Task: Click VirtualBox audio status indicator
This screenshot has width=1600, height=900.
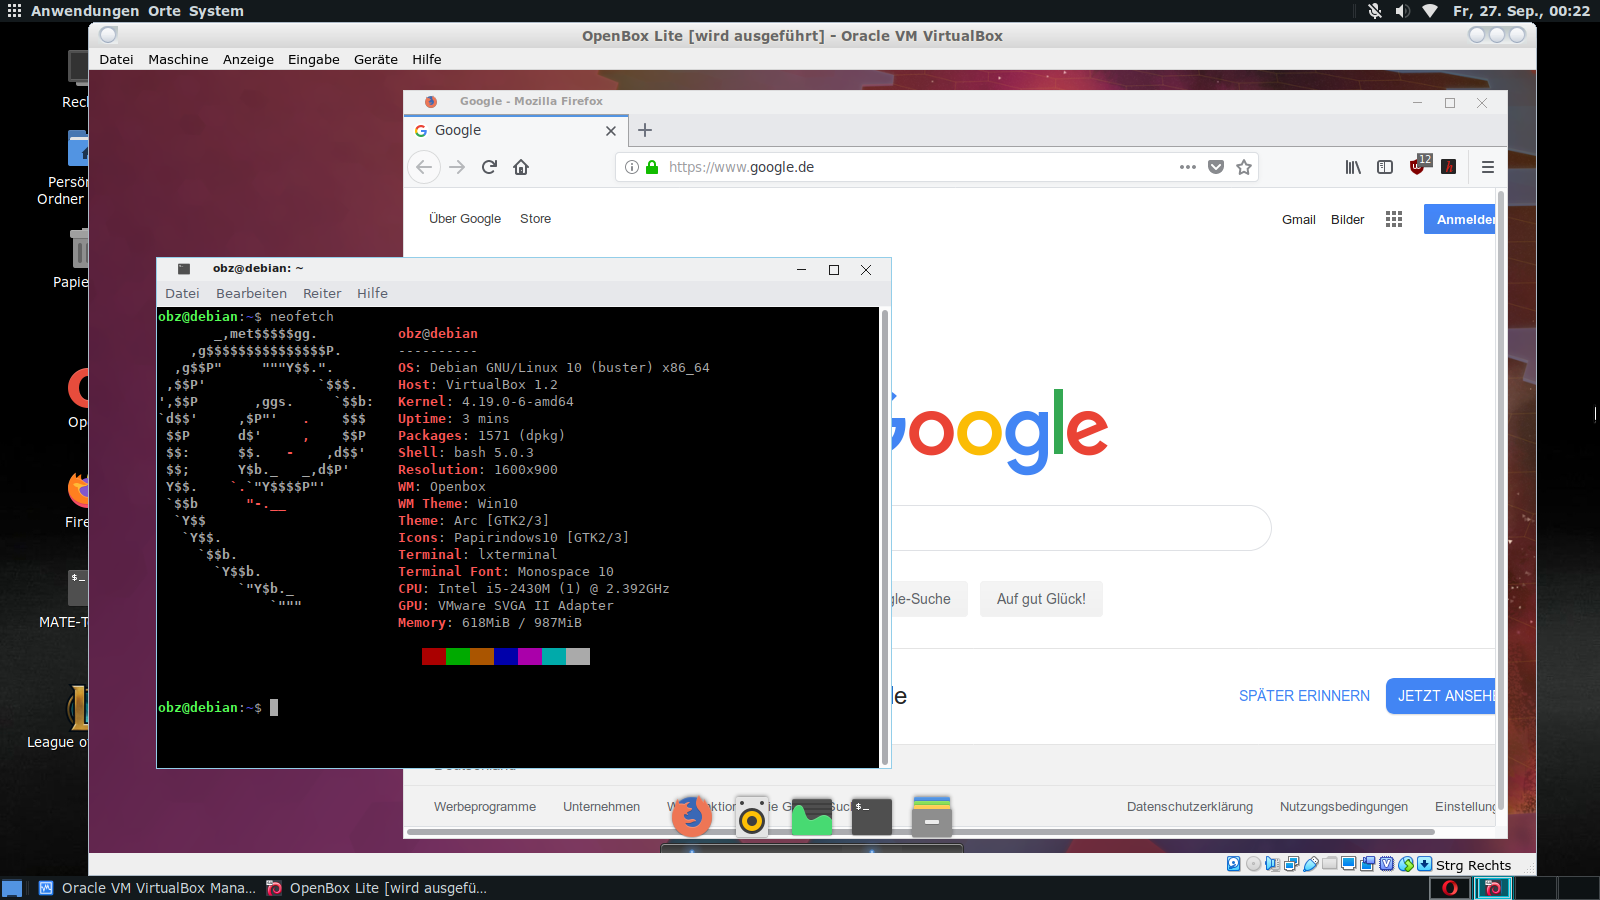Action: (1272, 864)
